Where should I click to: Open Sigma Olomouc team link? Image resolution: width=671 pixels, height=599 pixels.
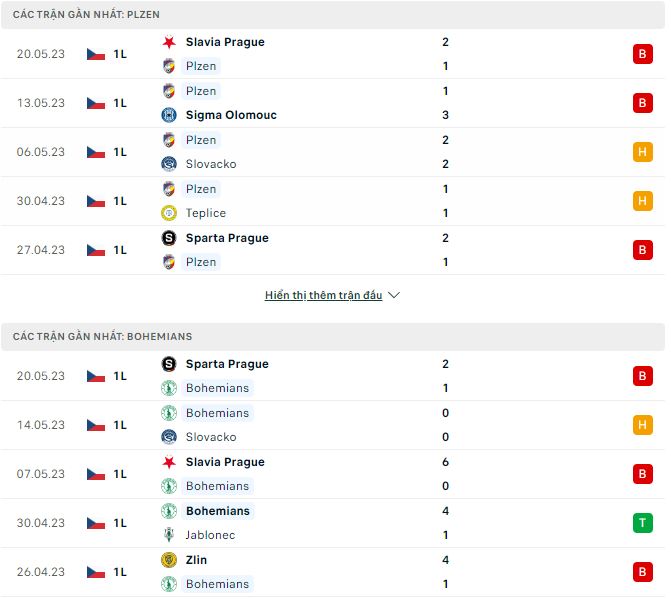pyautogui.click(x=231, y=115)
